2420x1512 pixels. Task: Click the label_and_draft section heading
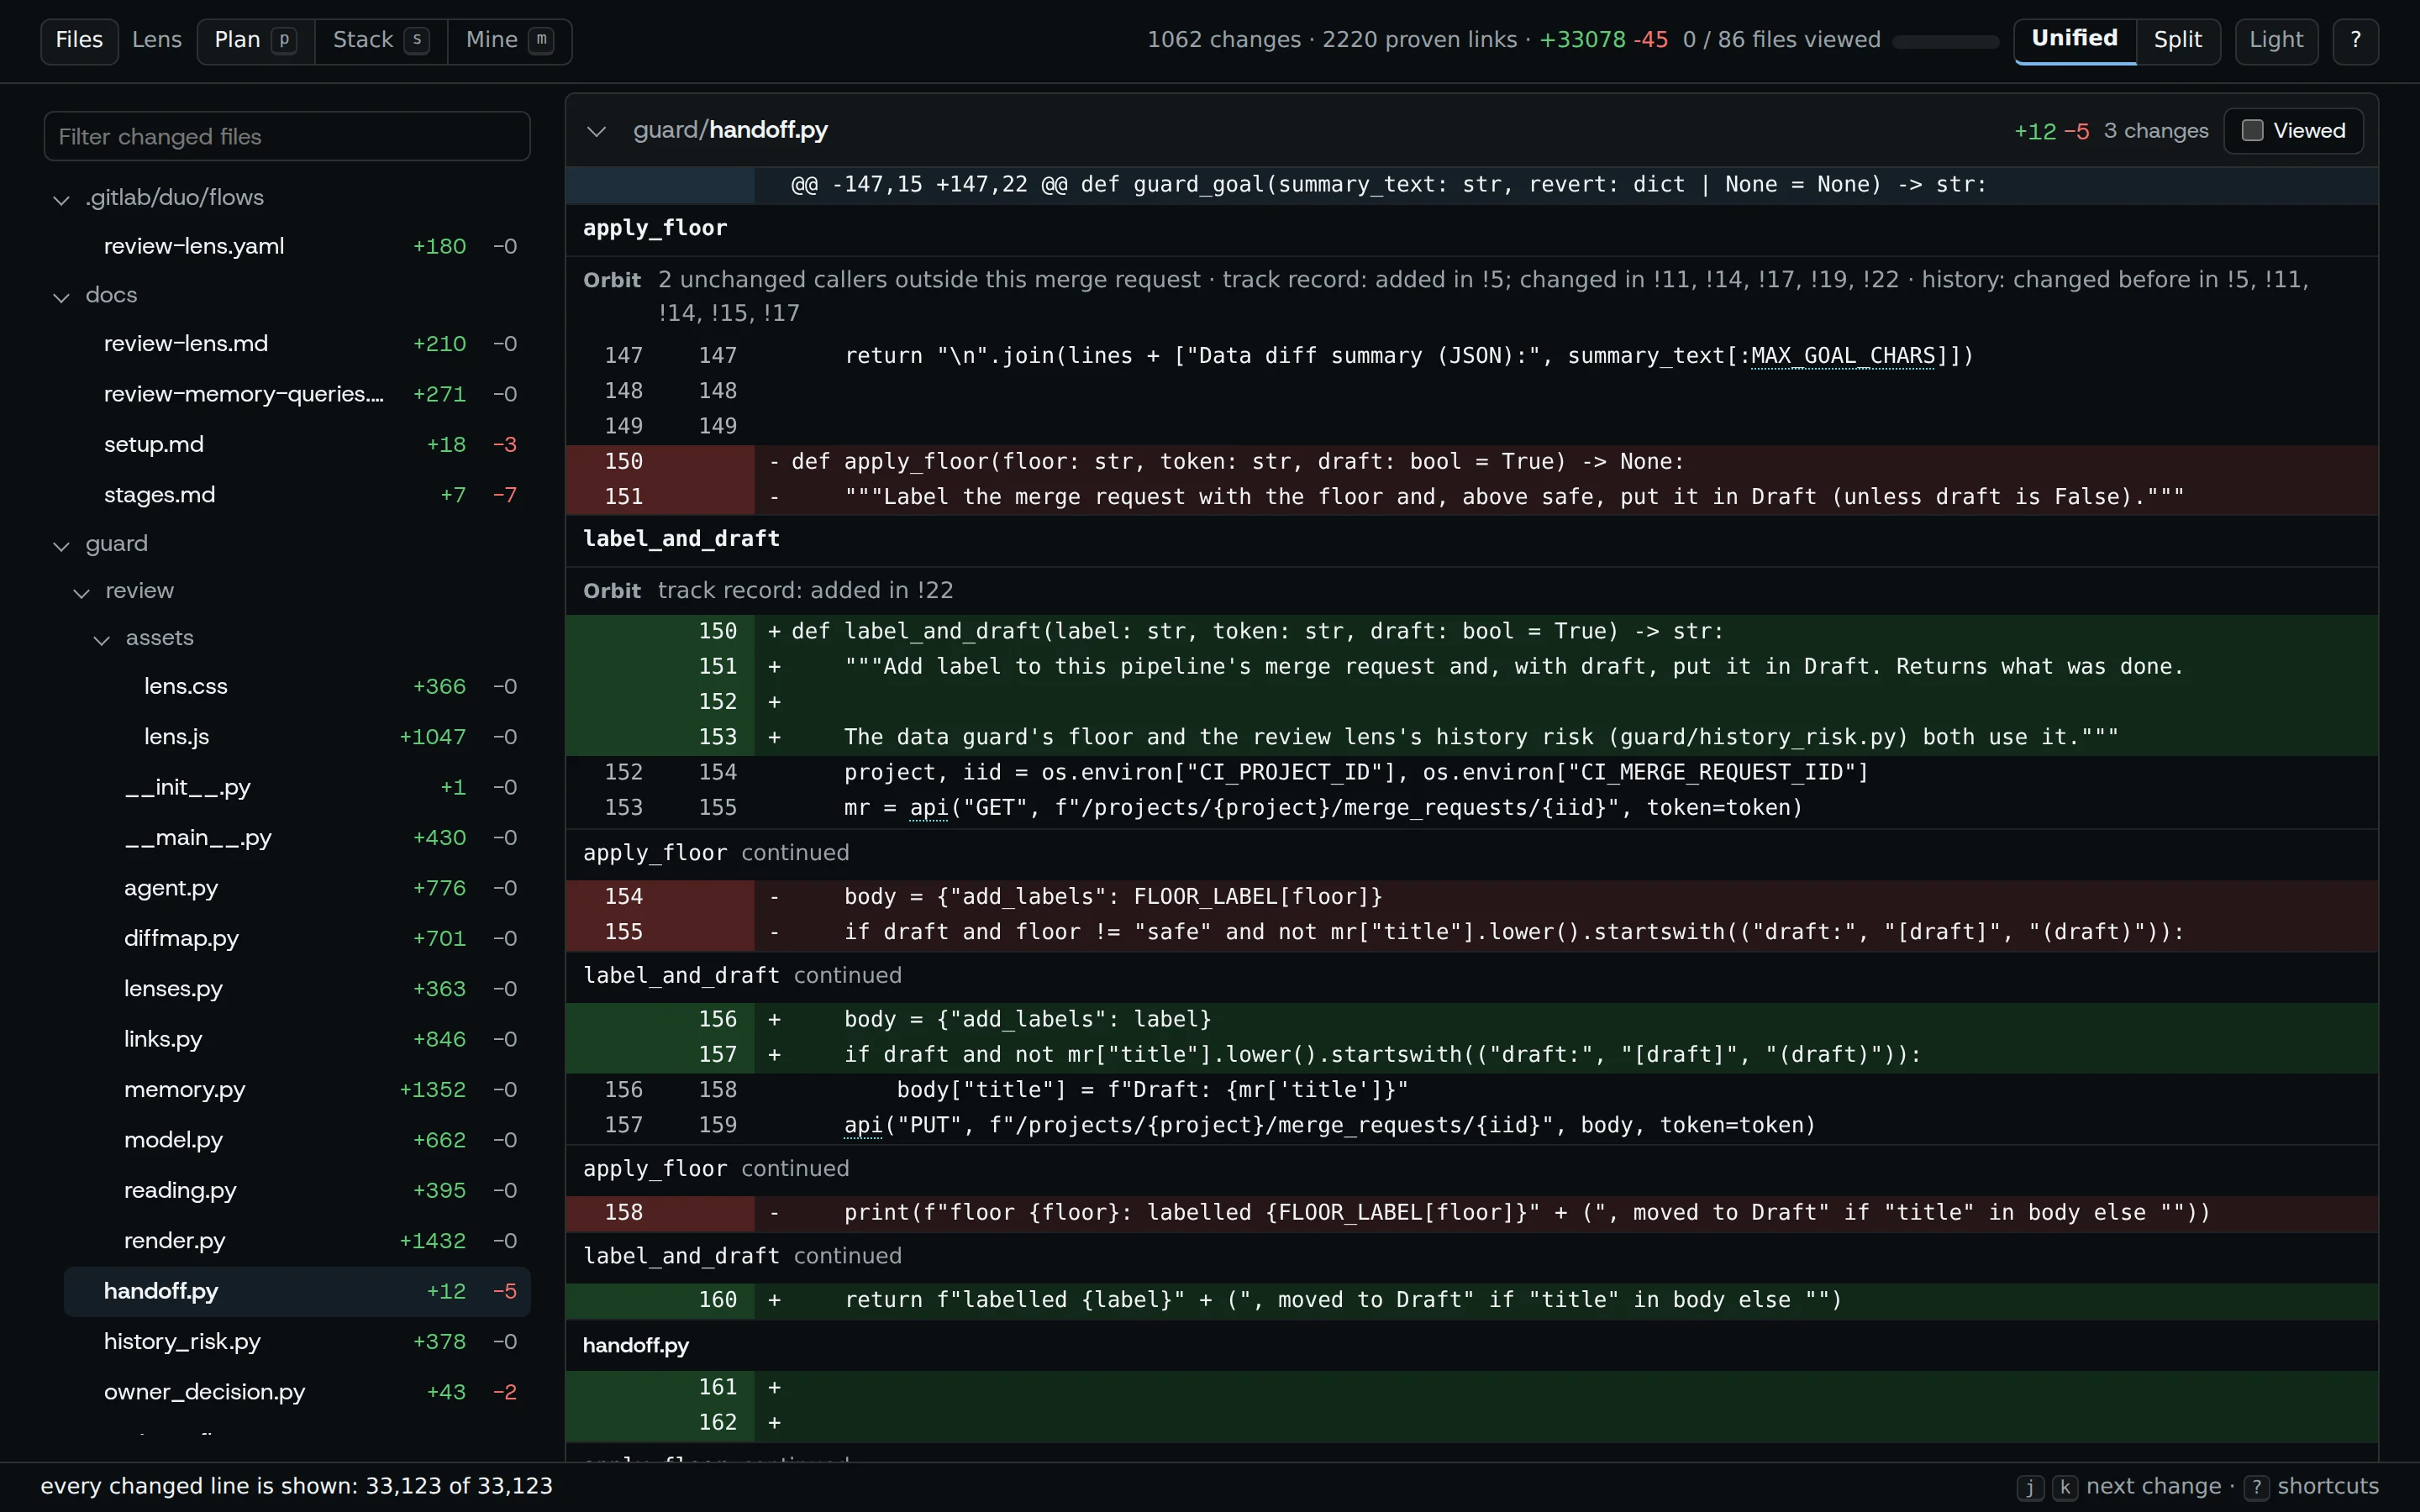point(681,539)
